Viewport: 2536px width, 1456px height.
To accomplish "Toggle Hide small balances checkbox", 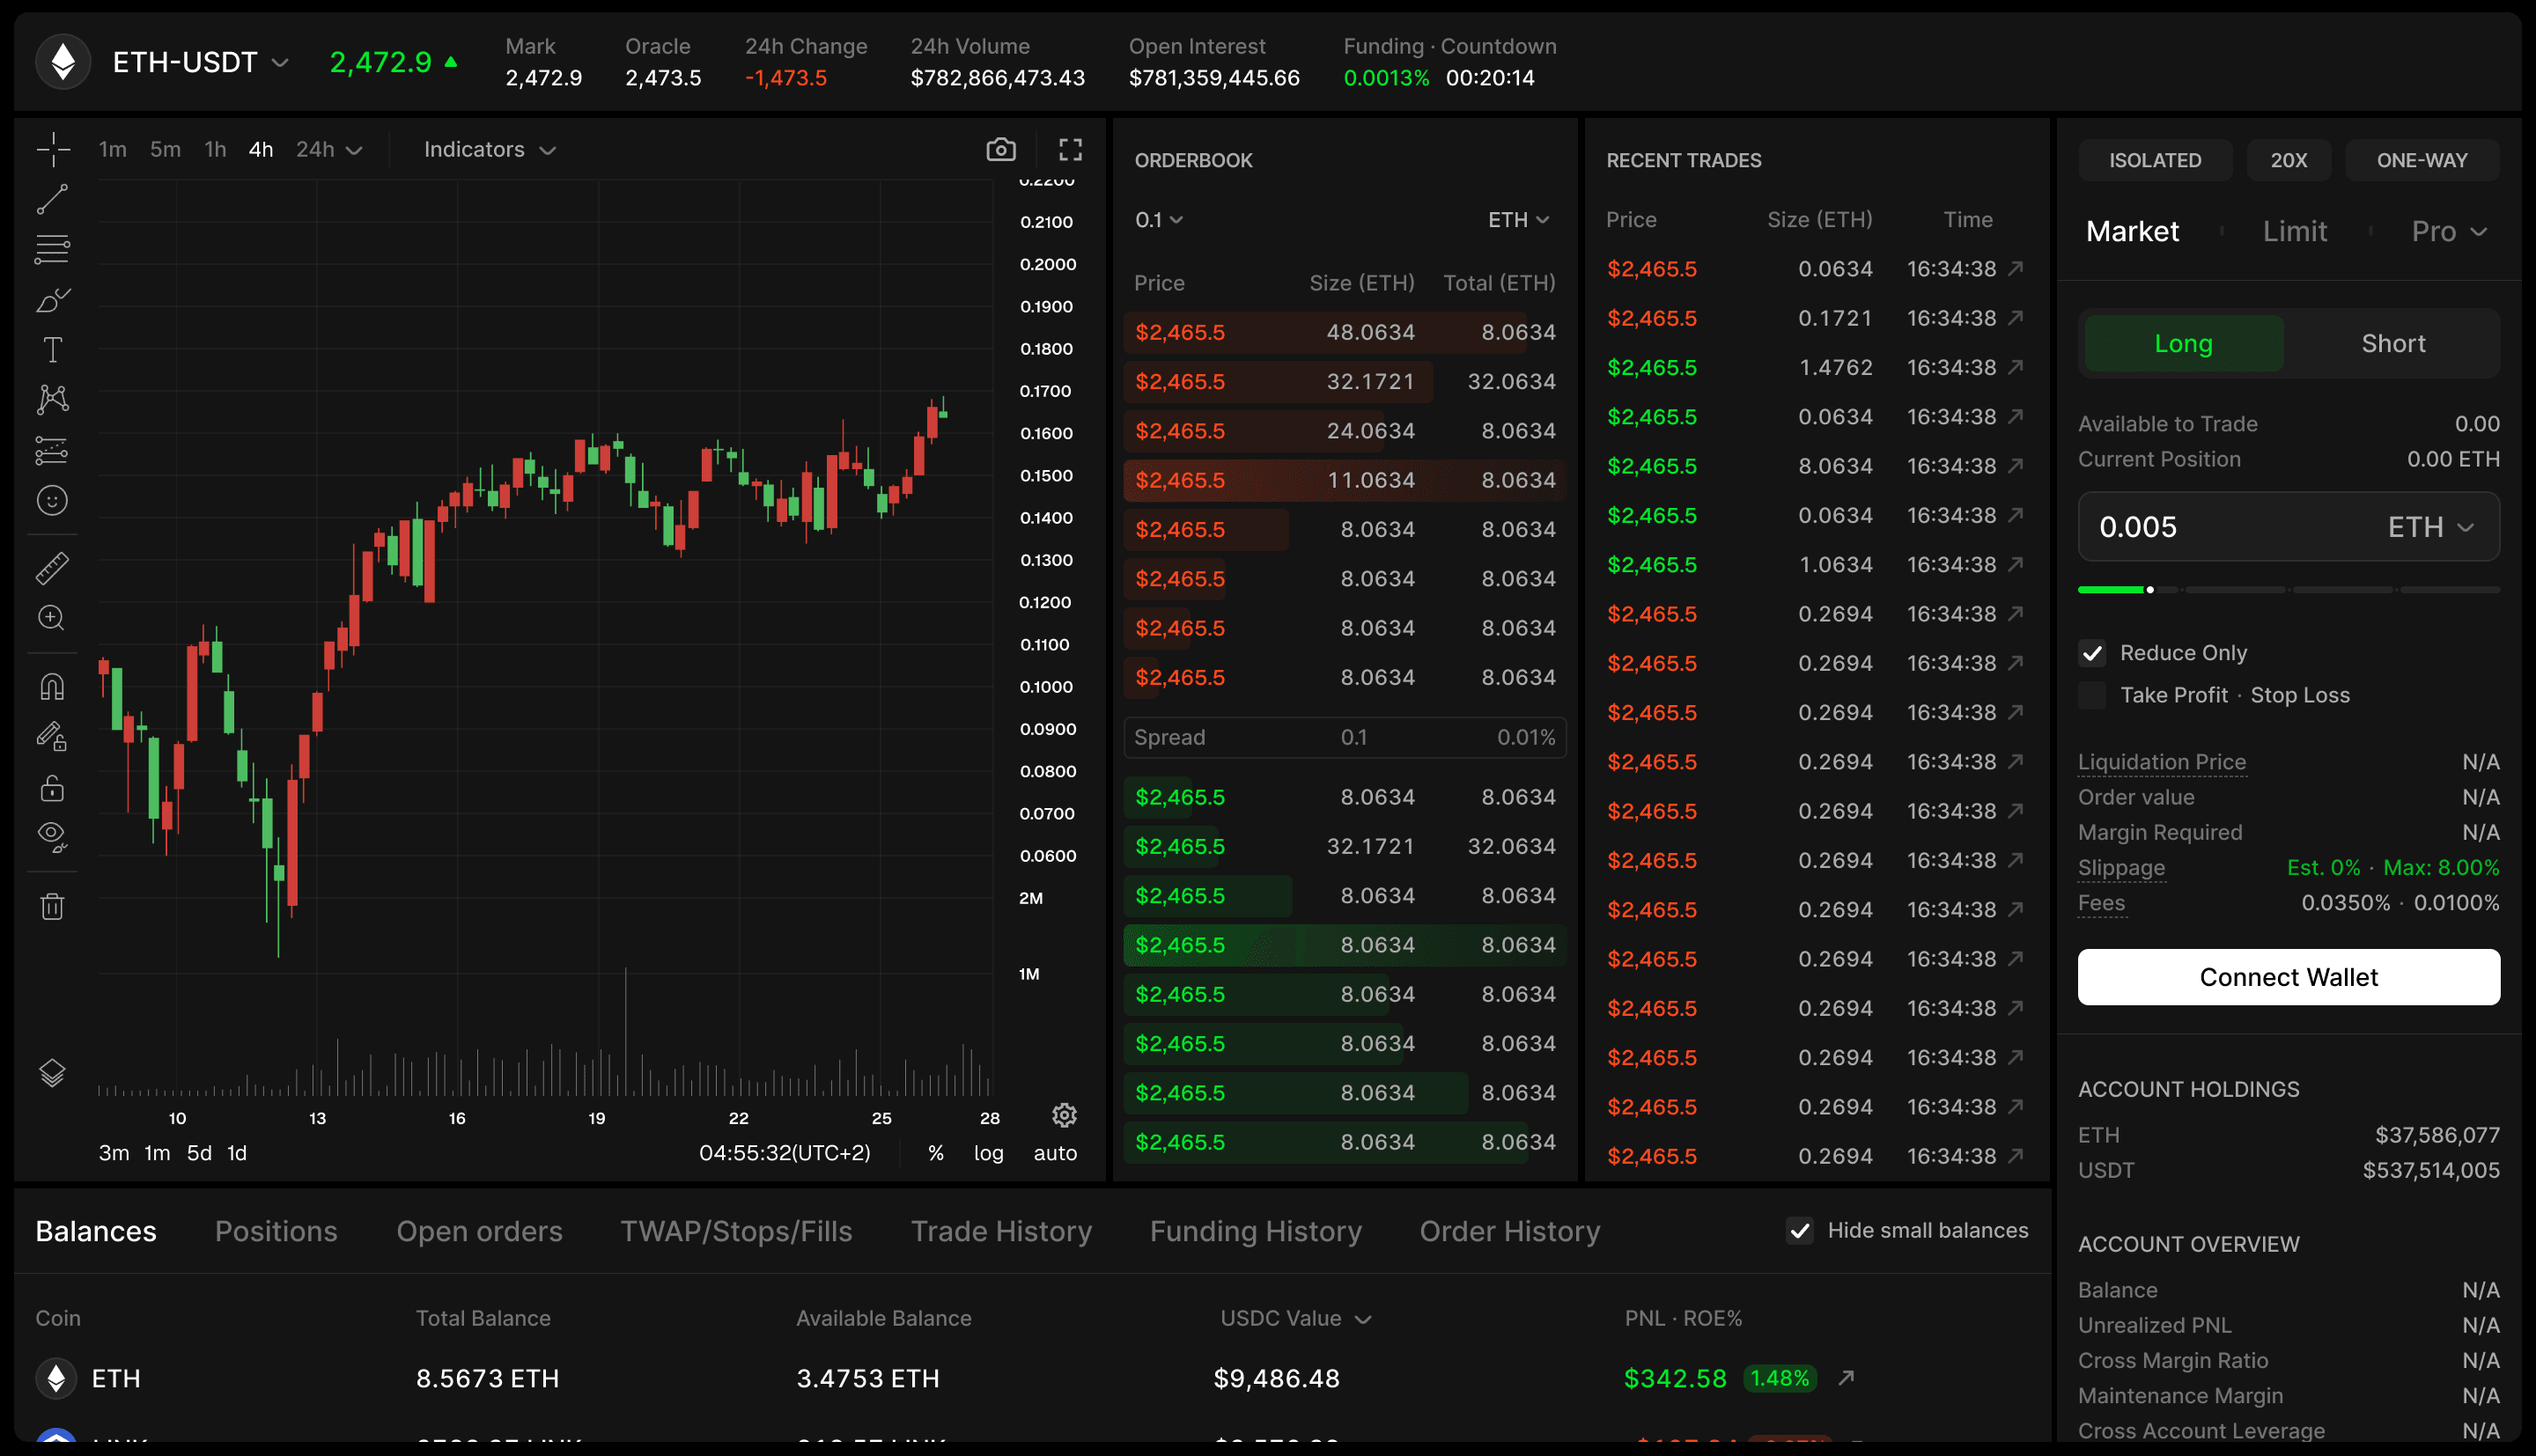I will click(1799, 1231).
